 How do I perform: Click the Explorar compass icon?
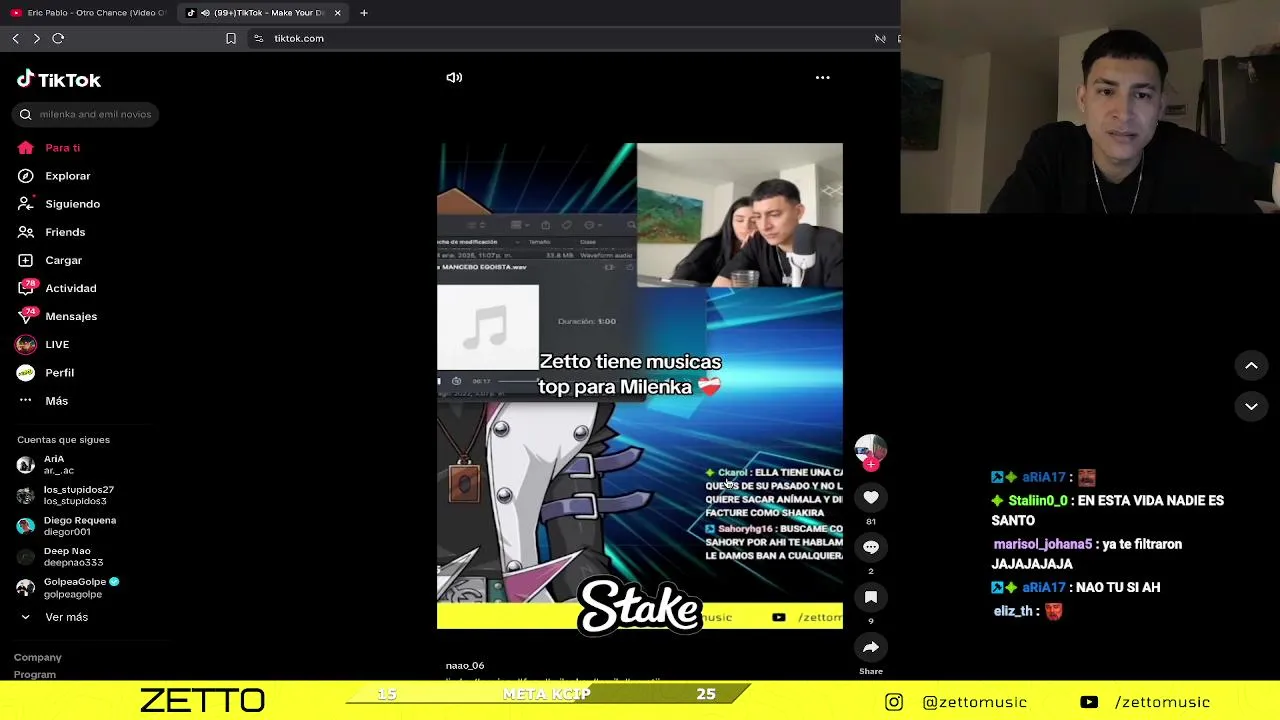(26, 176)
